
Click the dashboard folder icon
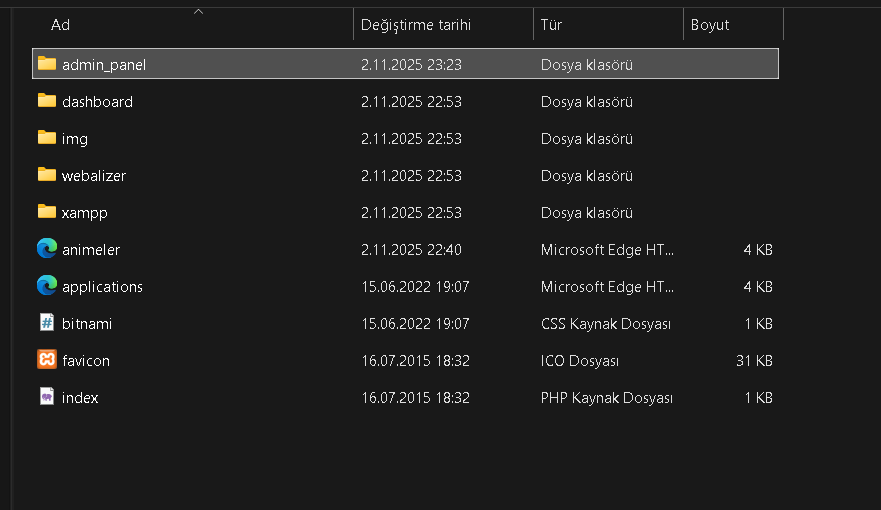pyautogui.click(x=47, y=101)
